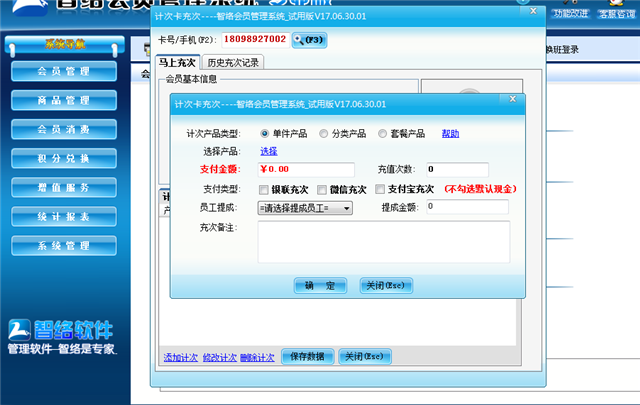The height and width of the screenshot is (405, 640).
Task: Select the 套餐产品 radio option
Action: (x=382, y=134)
